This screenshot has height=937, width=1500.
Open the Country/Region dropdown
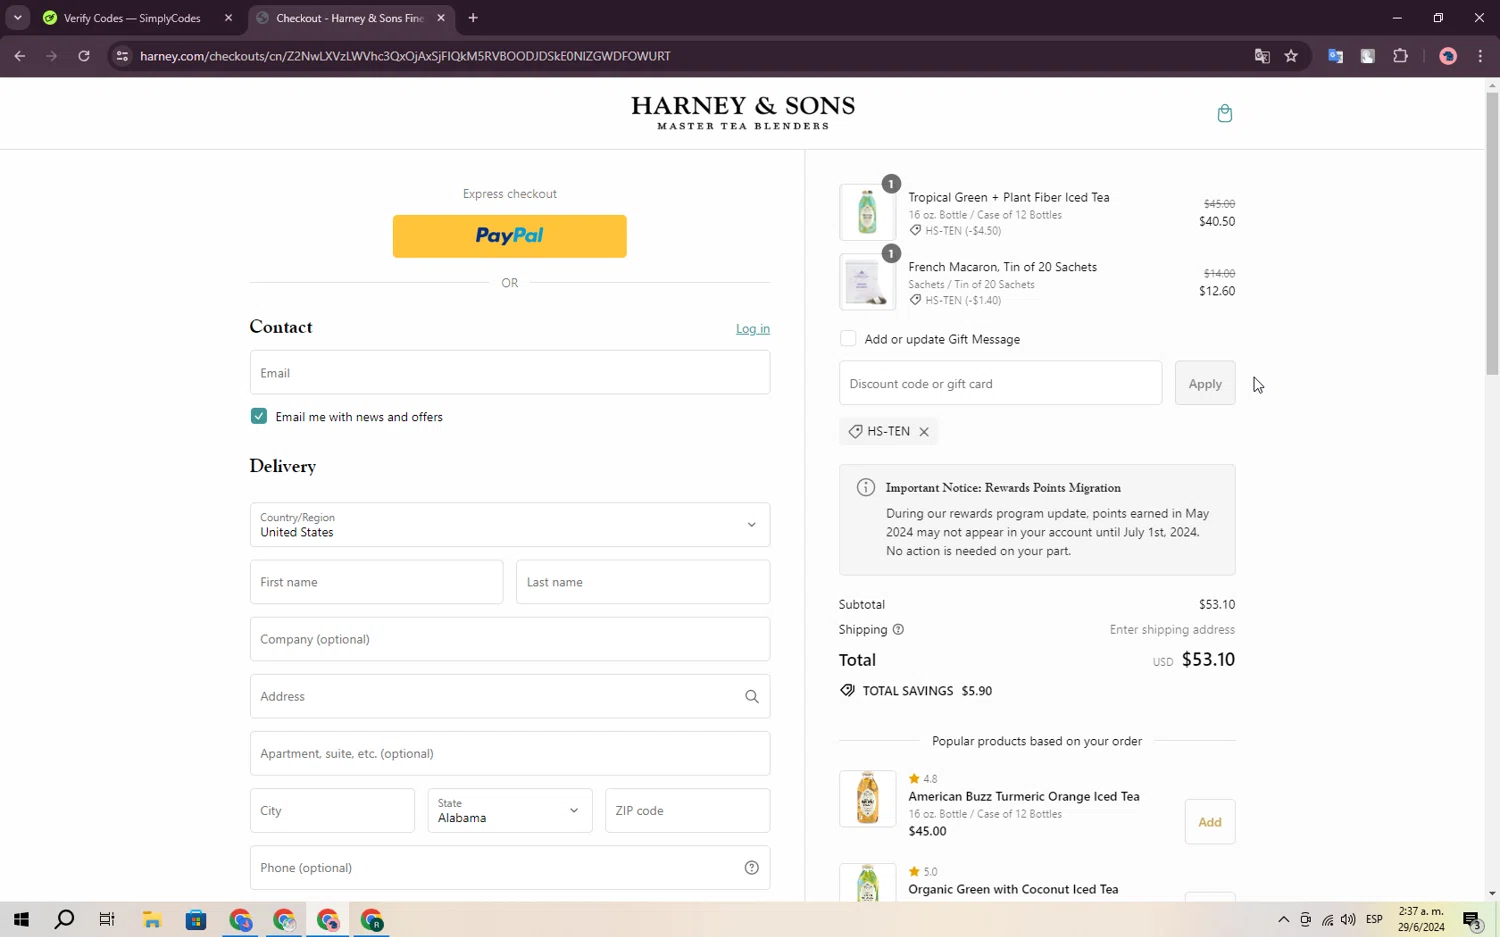pos(510,525)
